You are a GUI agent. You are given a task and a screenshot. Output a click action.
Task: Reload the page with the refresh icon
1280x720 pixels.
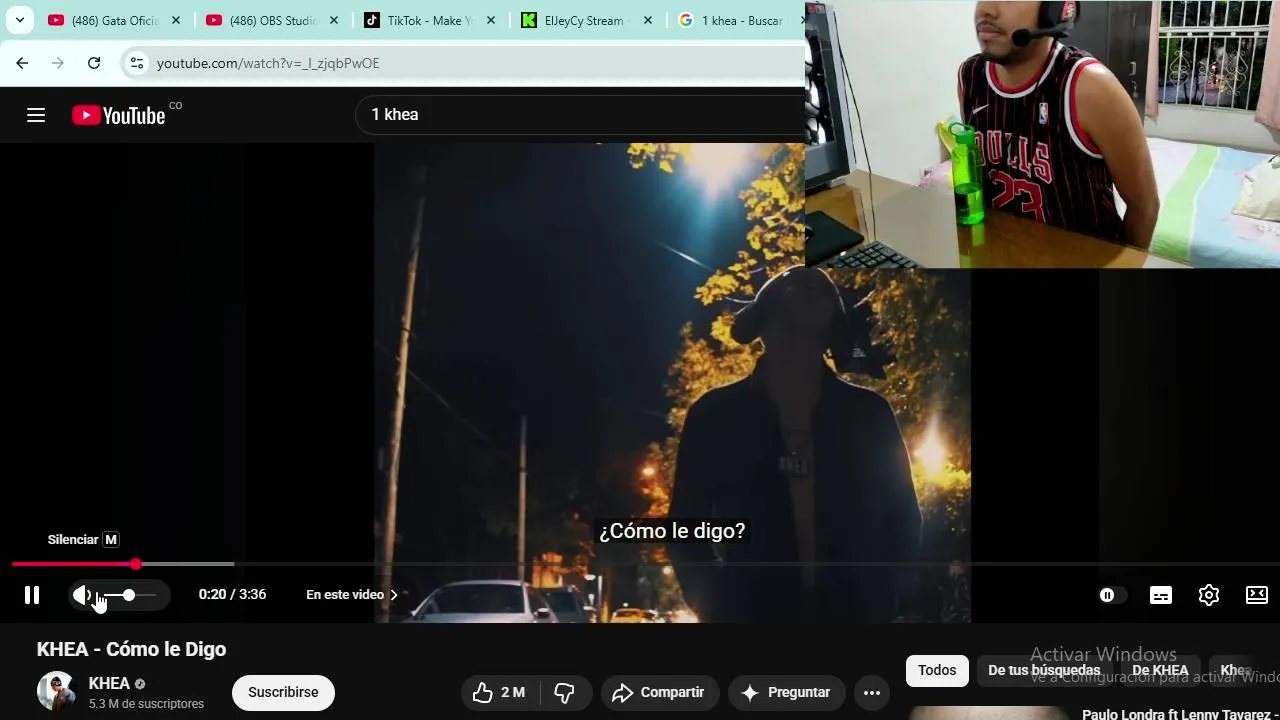click(94, 63)
